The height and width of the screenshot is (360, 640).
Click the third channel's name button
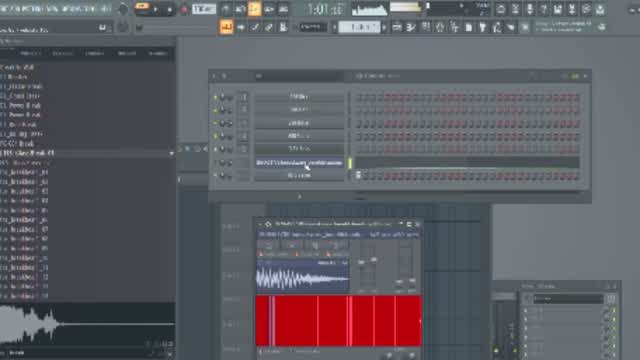(299, 123)
